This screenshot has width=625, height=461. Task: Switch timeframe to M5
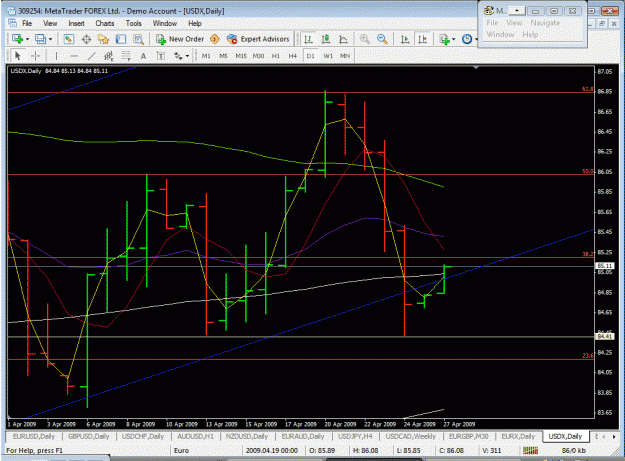click(x=223, y=56)
